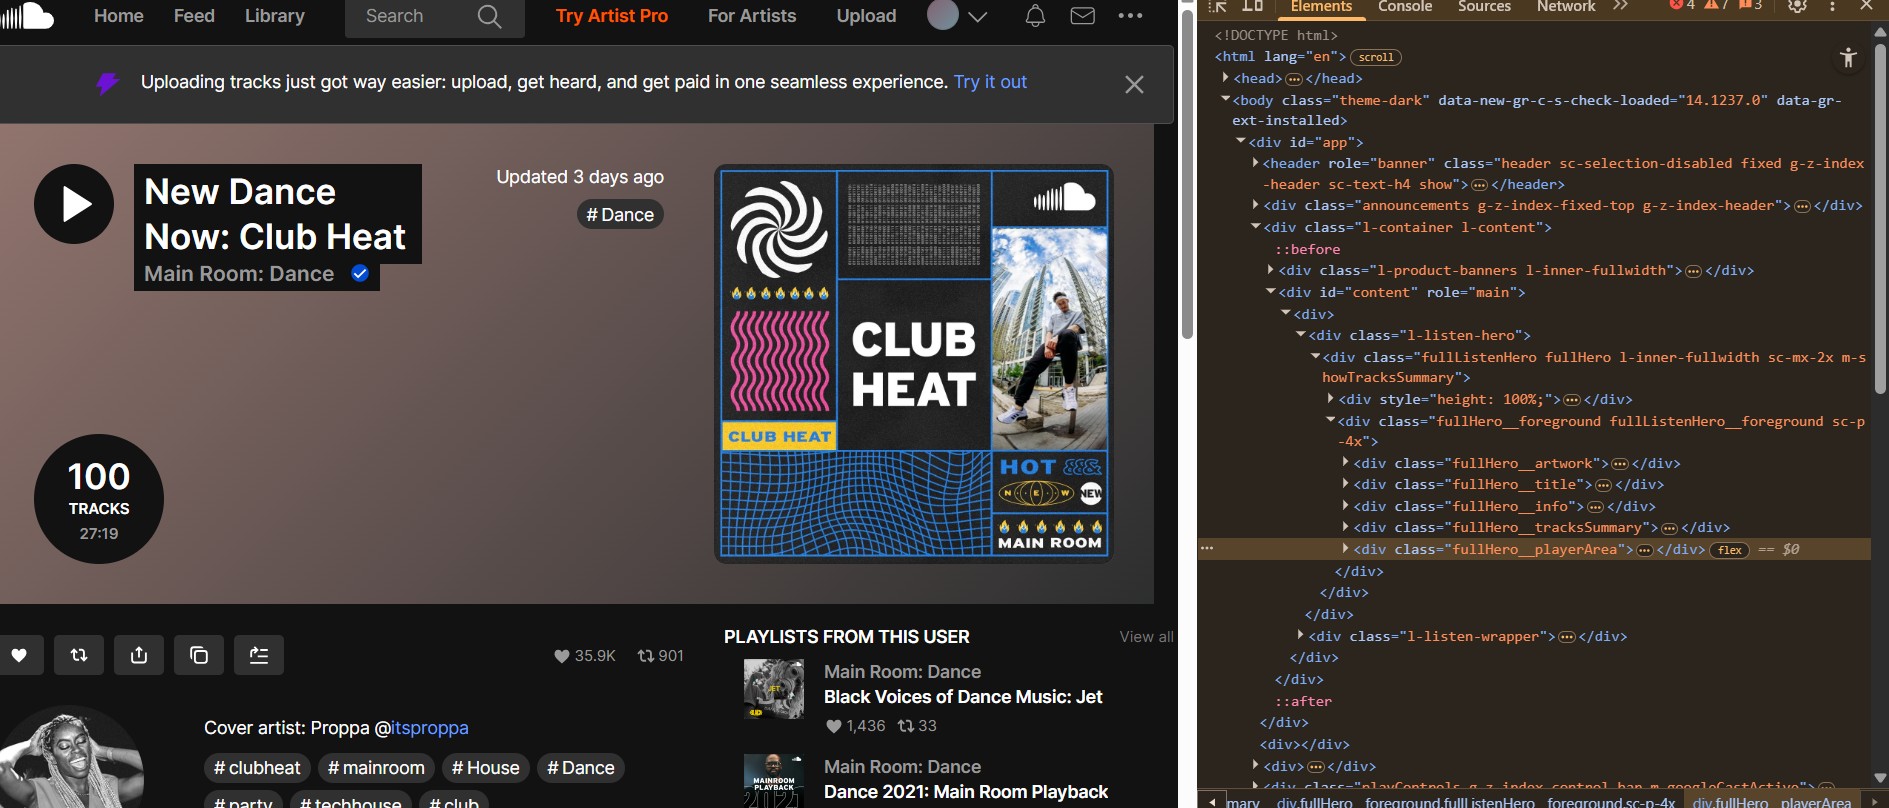Click the #House tag
Screen dimensions: 1889x808
tap(486, 768)
